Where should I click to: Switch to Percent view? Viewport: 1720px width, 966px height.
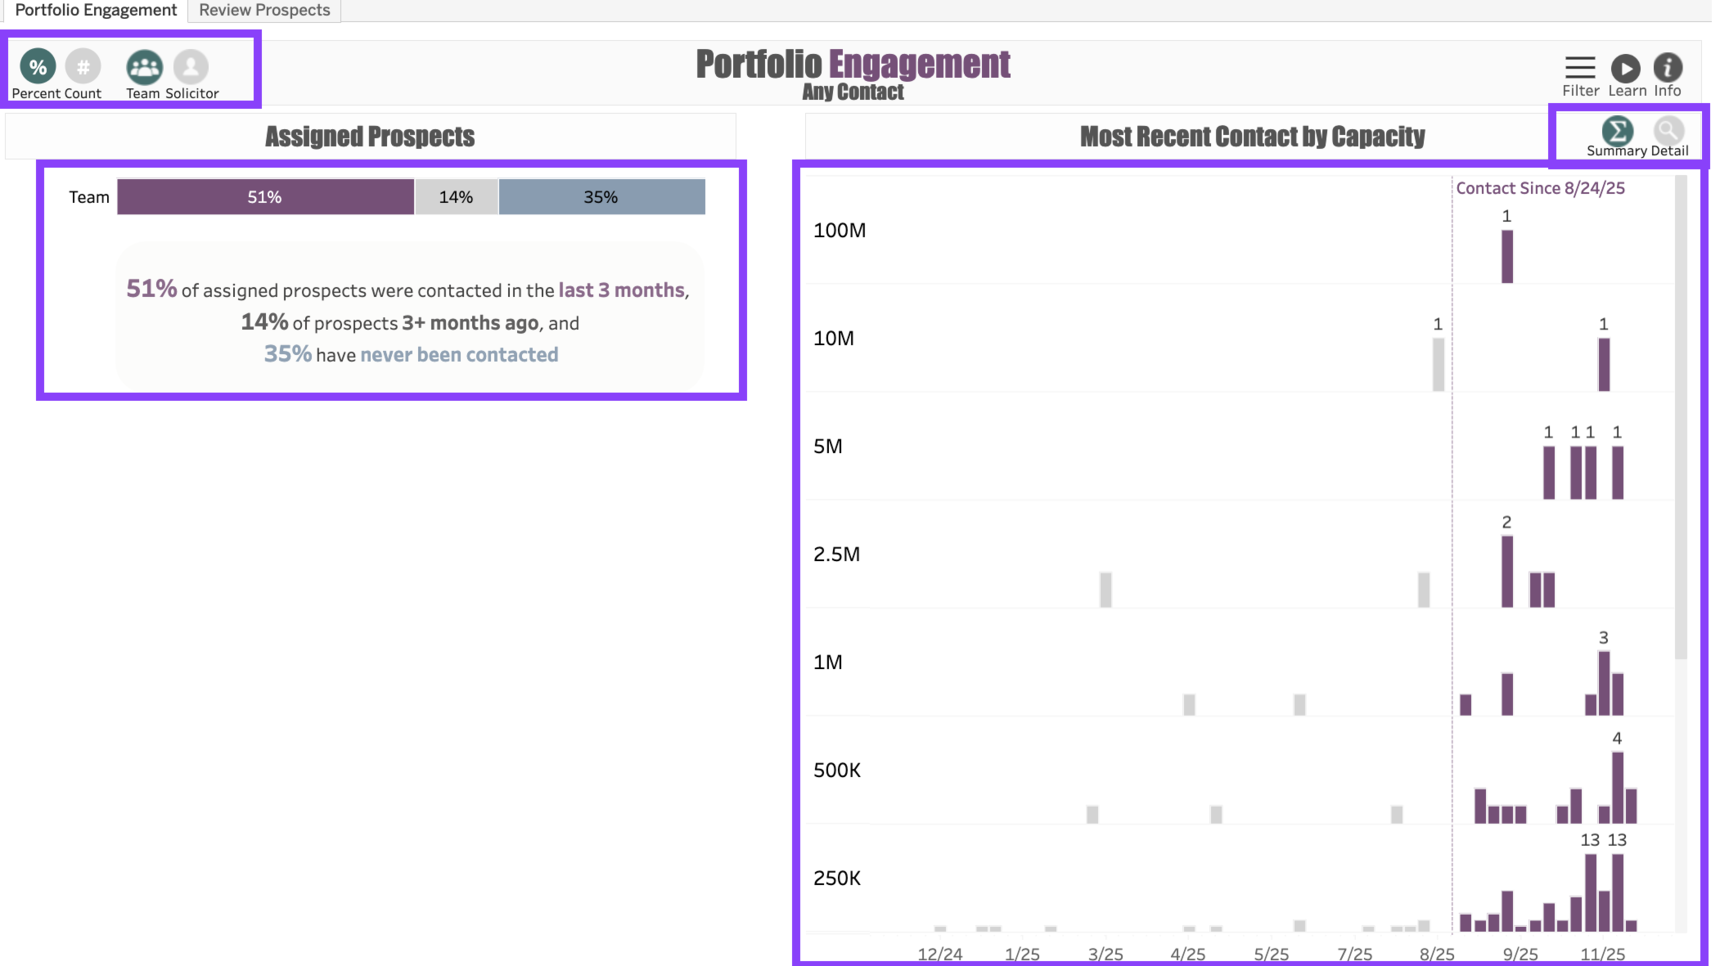(x=38, y=67)
